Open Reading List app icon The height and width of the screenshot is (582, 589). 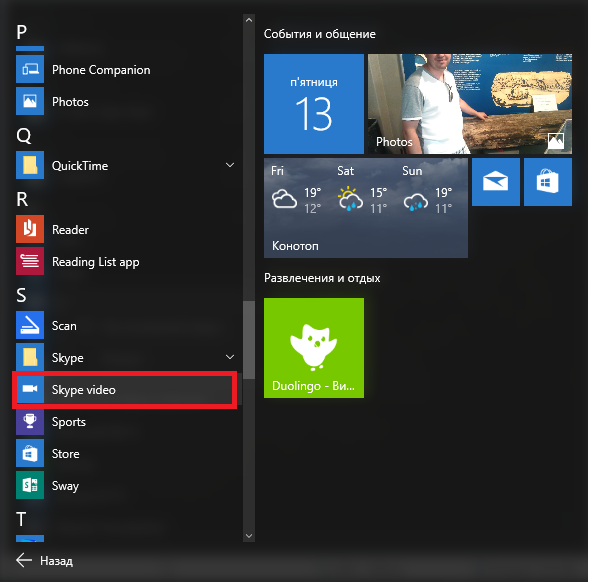coord(30,261)
